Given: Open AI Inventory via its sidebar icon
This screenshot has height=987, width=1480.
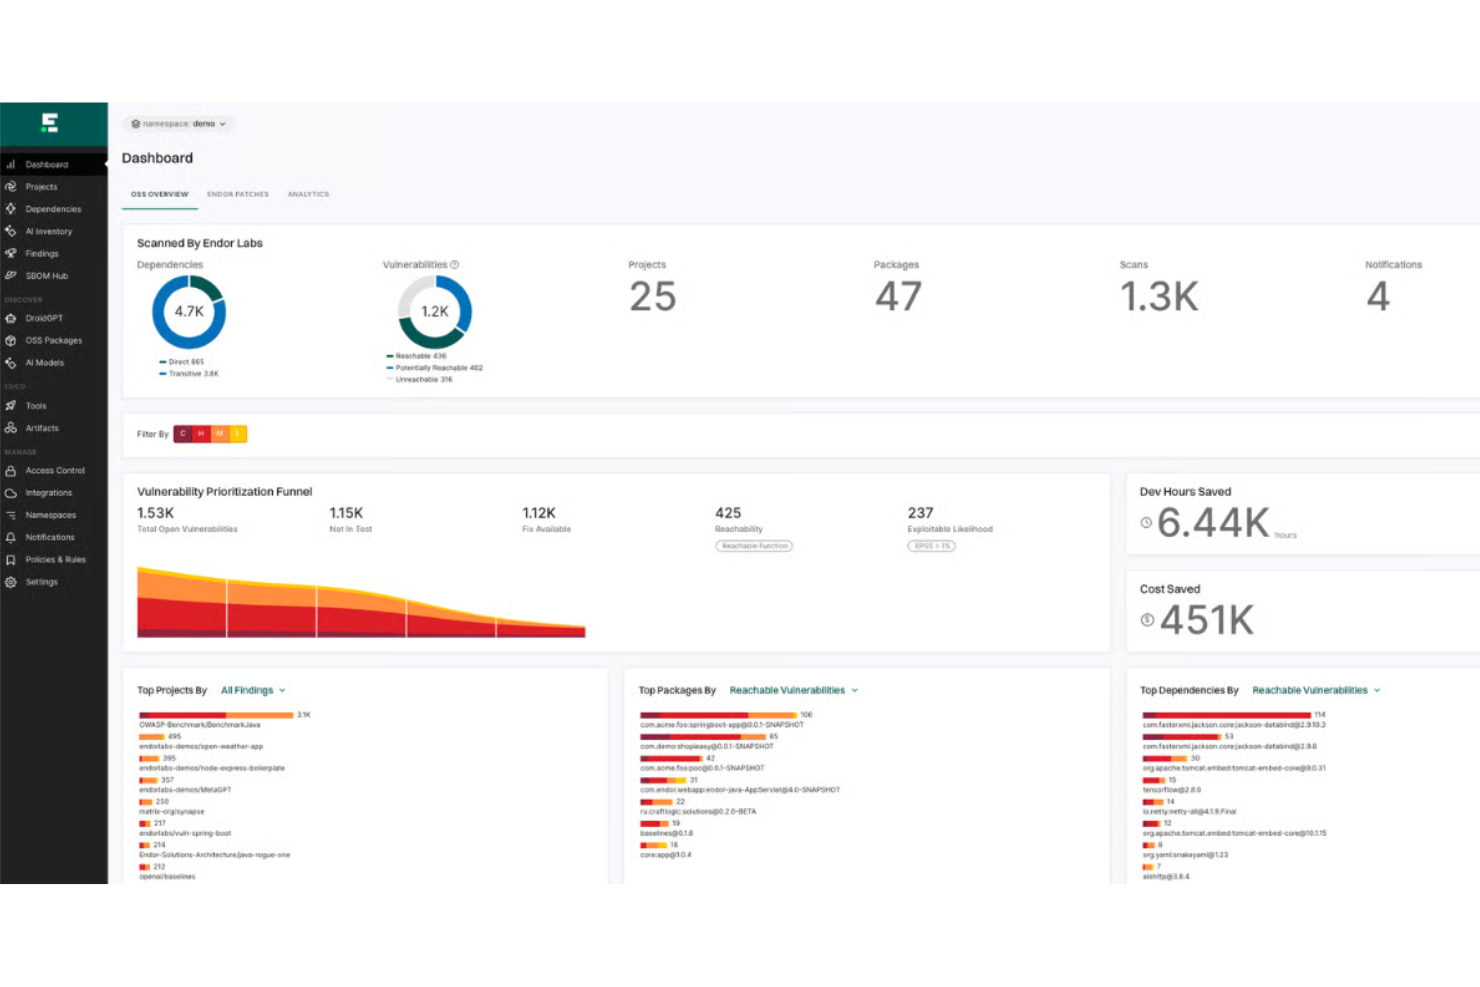Looking at the screenshot, I should (x=11, y=231).
